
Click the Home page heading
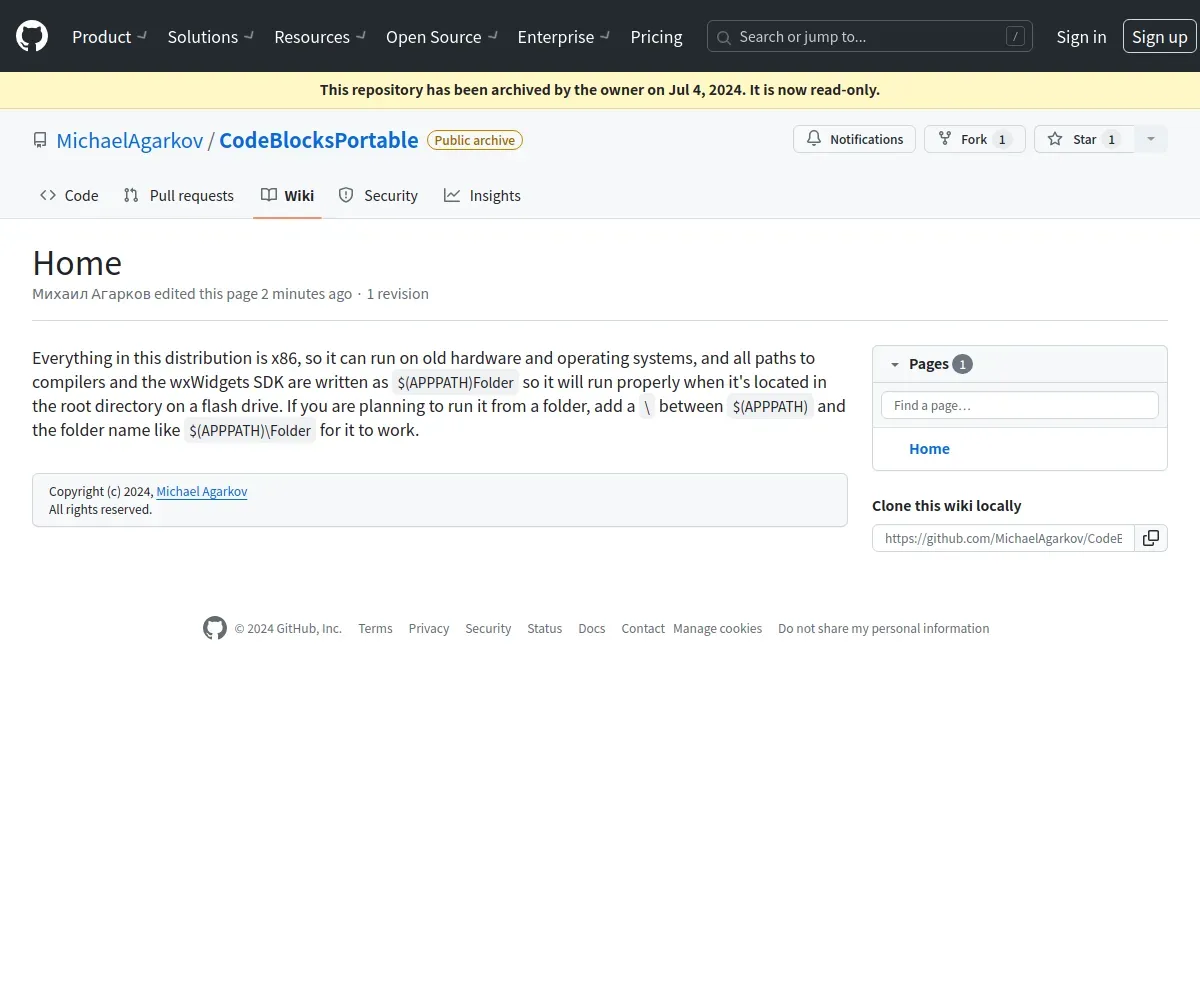point(77,263)
